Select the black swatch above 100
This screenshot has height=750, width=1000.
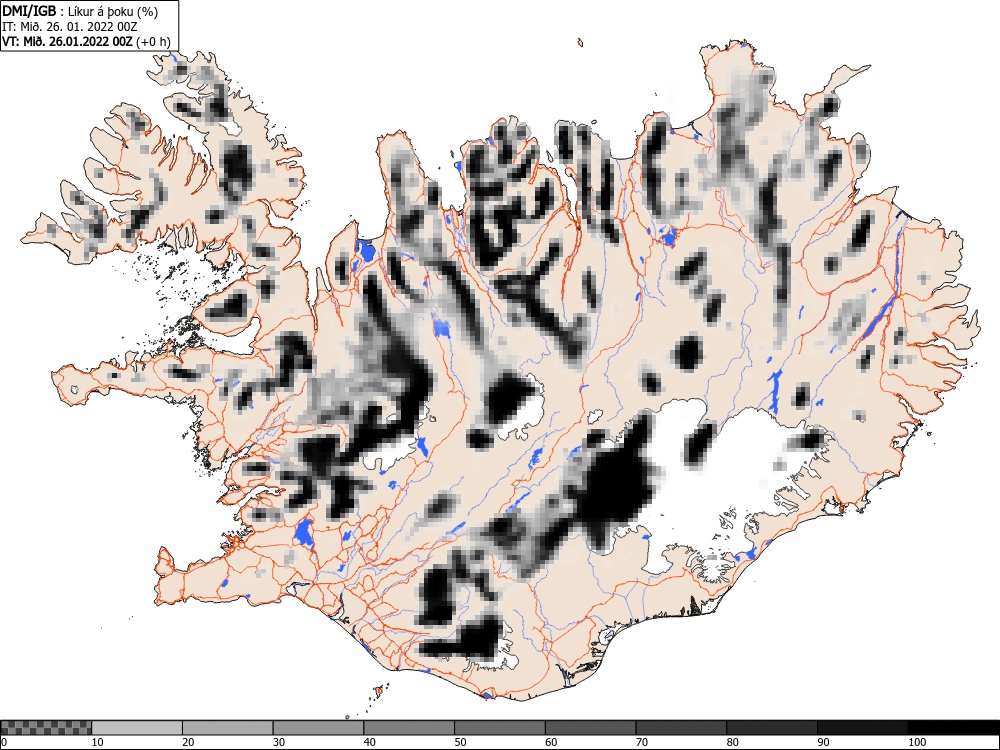pos(953,728)
